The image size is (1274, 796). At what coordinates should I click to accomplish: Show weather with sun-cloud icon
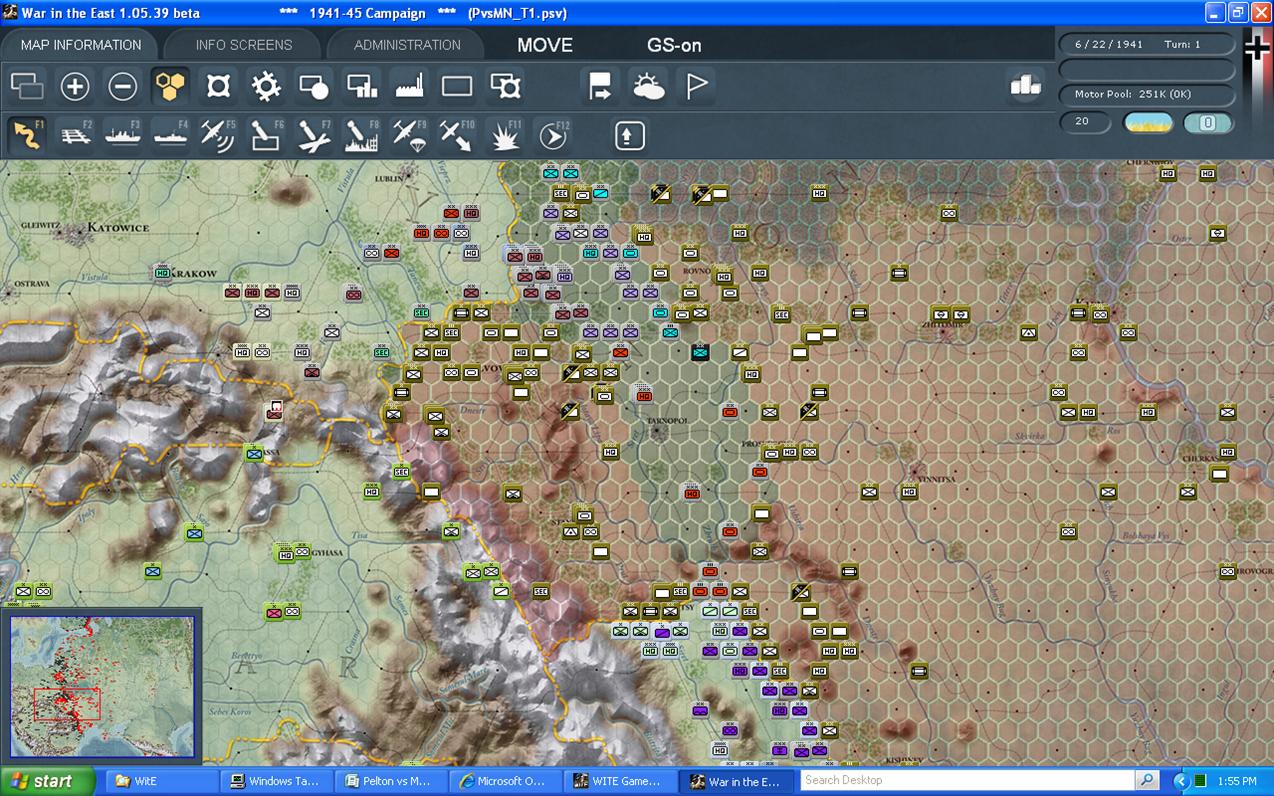(648, 87)
